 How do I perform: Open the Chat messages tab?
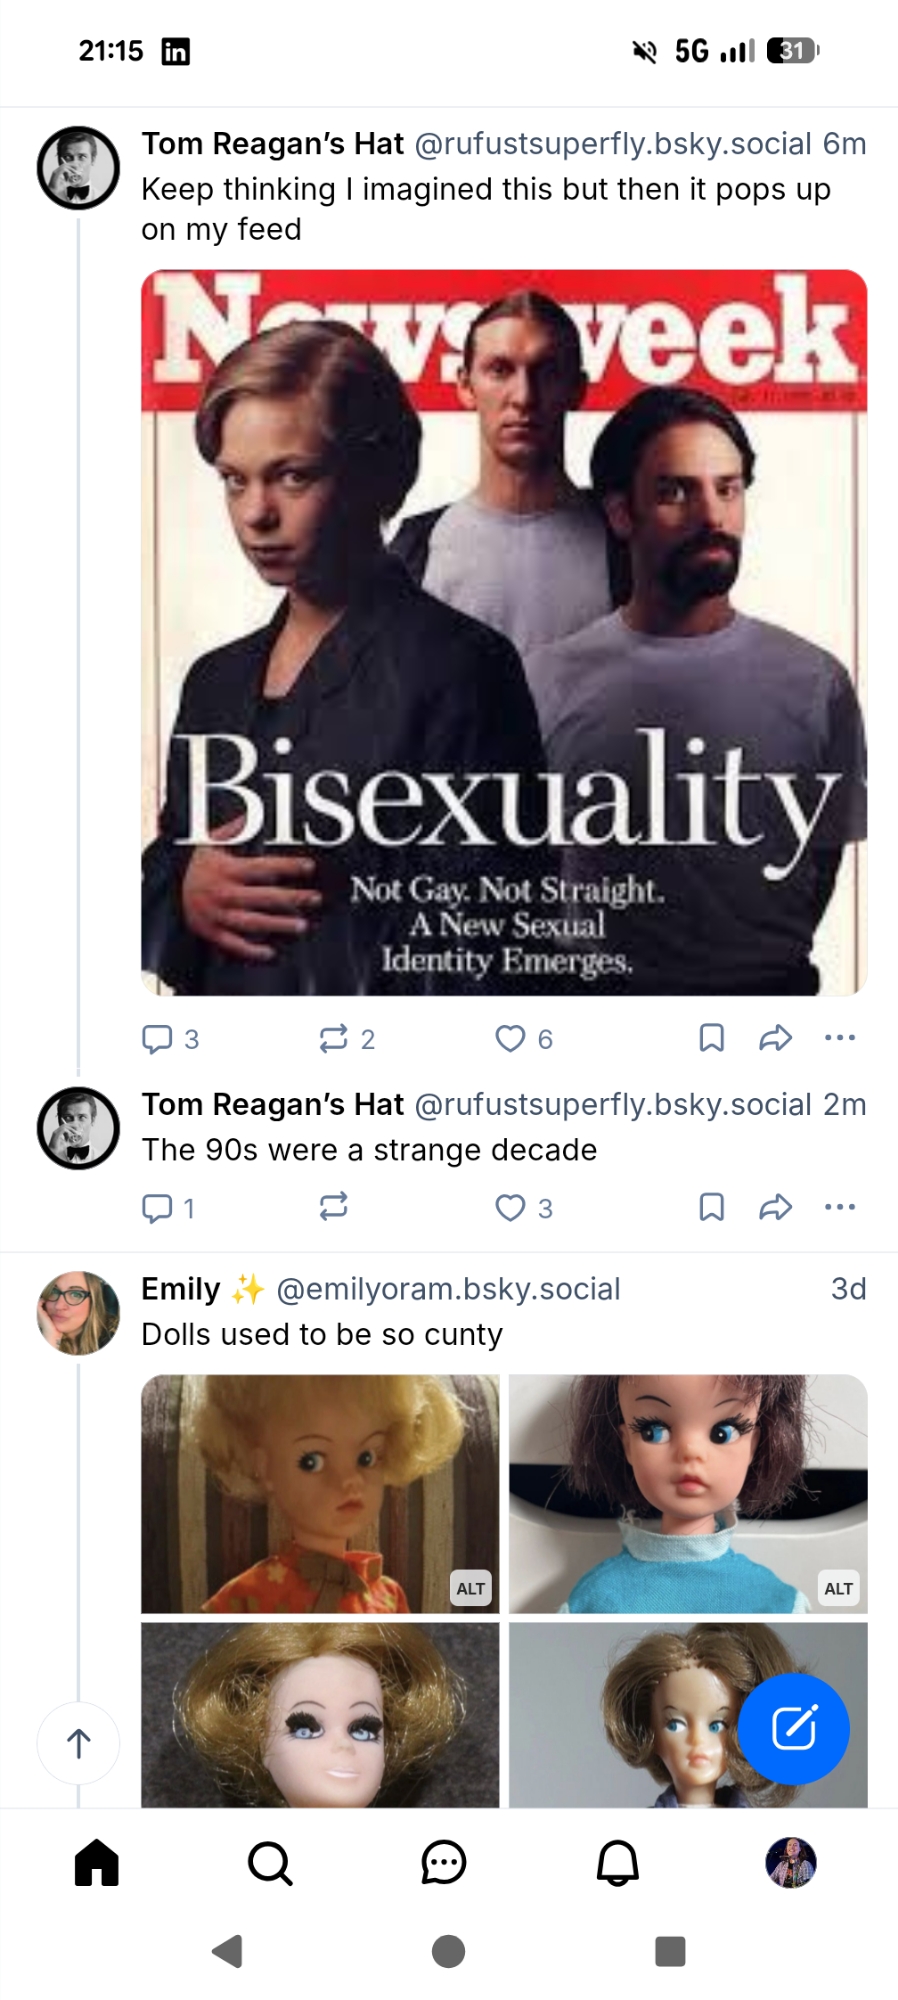tap(443, 1863)
